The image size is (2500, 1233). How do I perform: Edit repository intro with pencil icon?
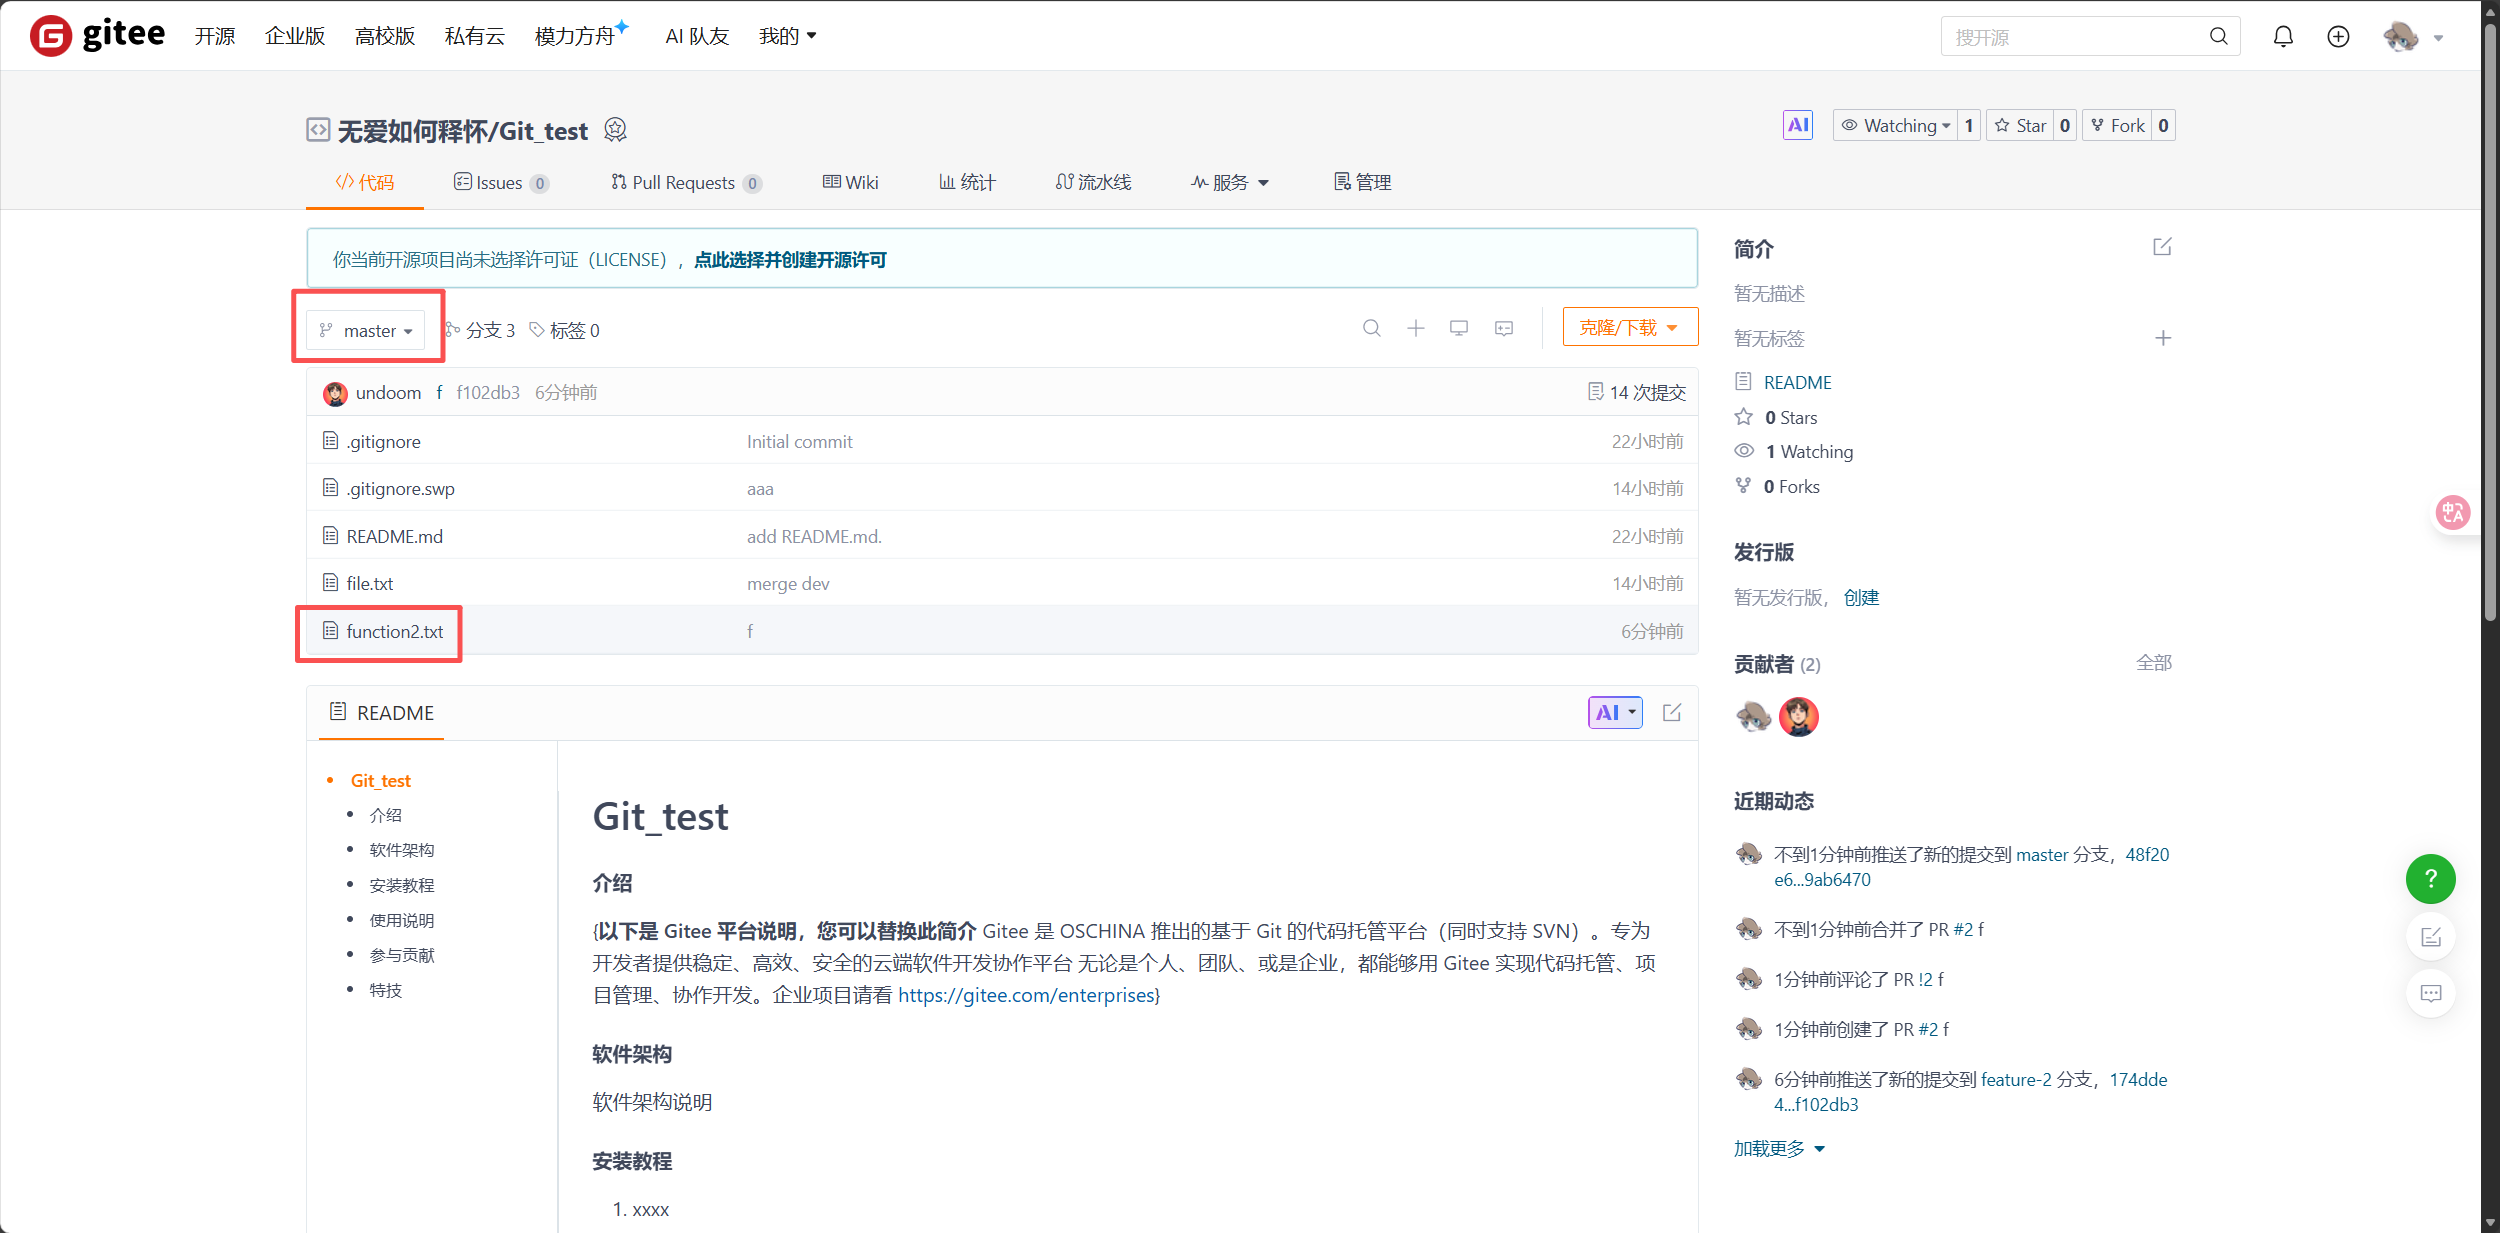coord(2162,247)
